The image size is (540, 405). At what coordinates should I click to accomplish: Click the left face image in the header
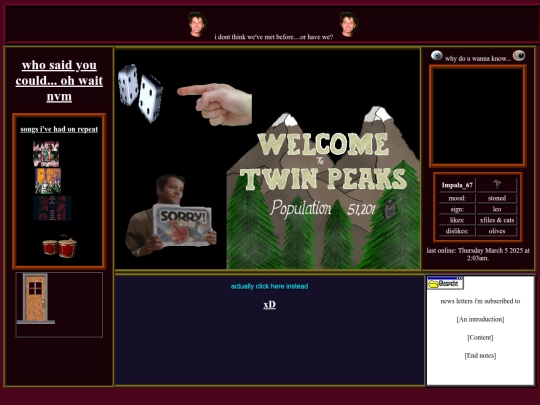click(197, 24)
